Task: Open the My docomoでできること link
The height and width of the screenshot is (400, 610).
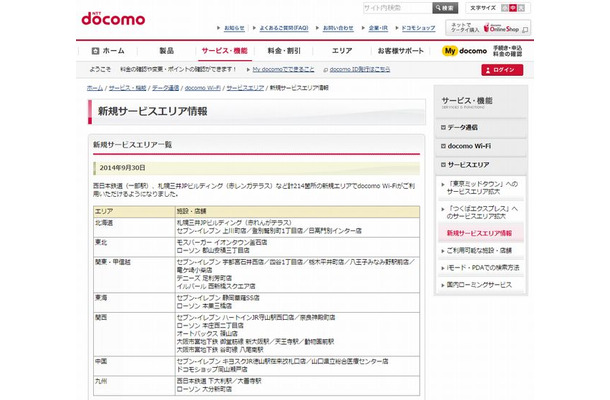Action: click(283, 69)
